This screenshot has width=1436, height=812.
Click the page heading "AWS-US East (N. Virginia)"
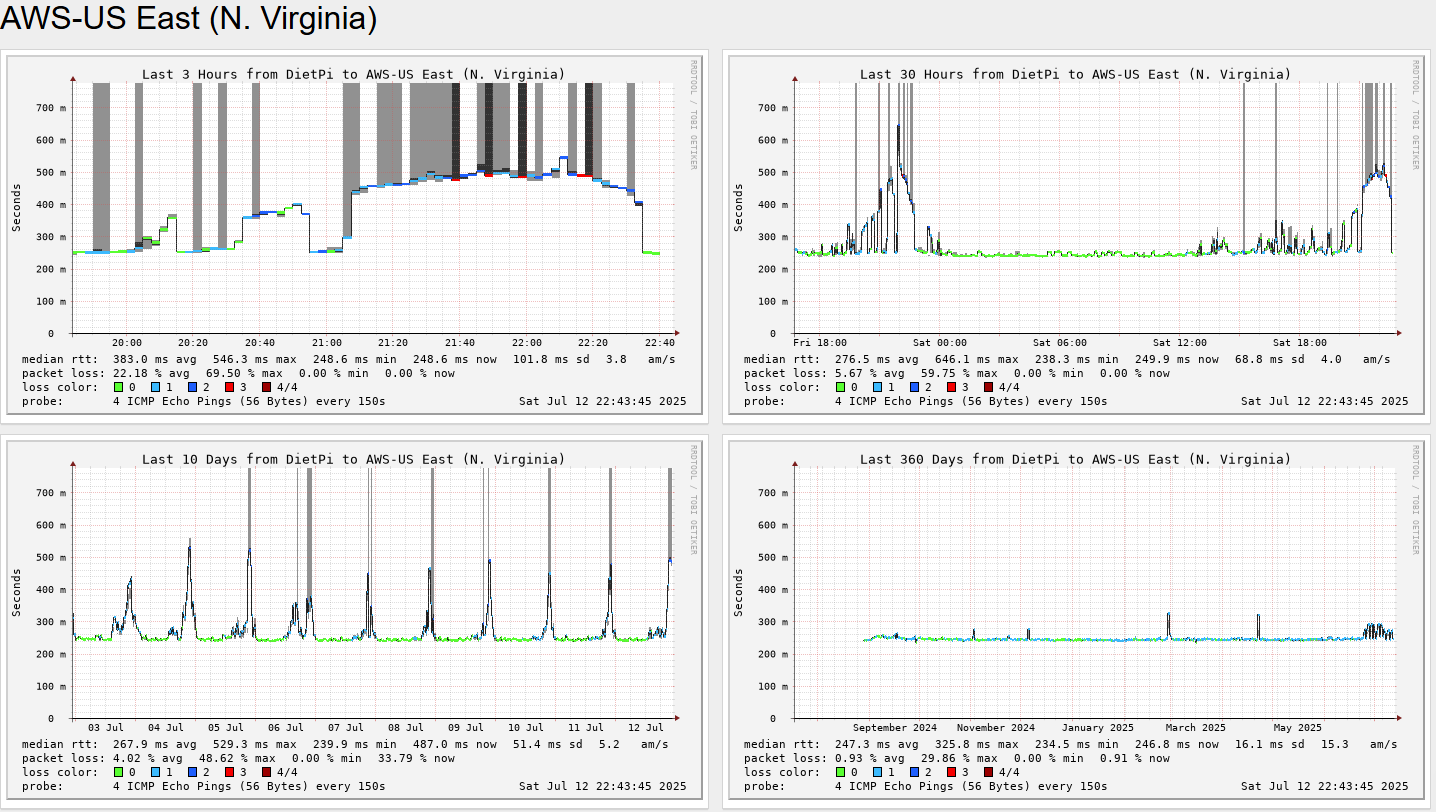189,19
